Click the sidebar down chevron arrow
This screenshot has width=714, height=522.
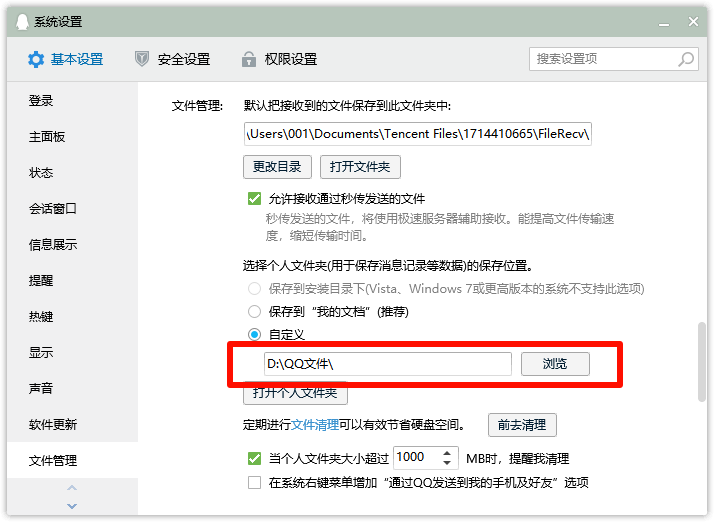click(72, 506)
